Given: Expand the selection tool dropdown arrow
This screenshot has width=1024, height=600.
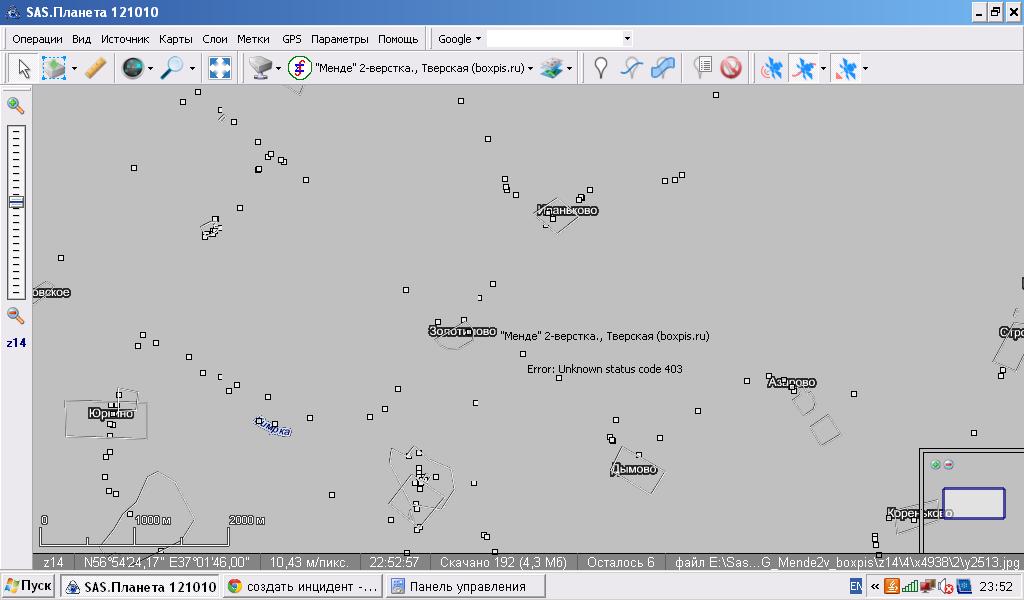Looking at the screenshot, I should point(74,69).
